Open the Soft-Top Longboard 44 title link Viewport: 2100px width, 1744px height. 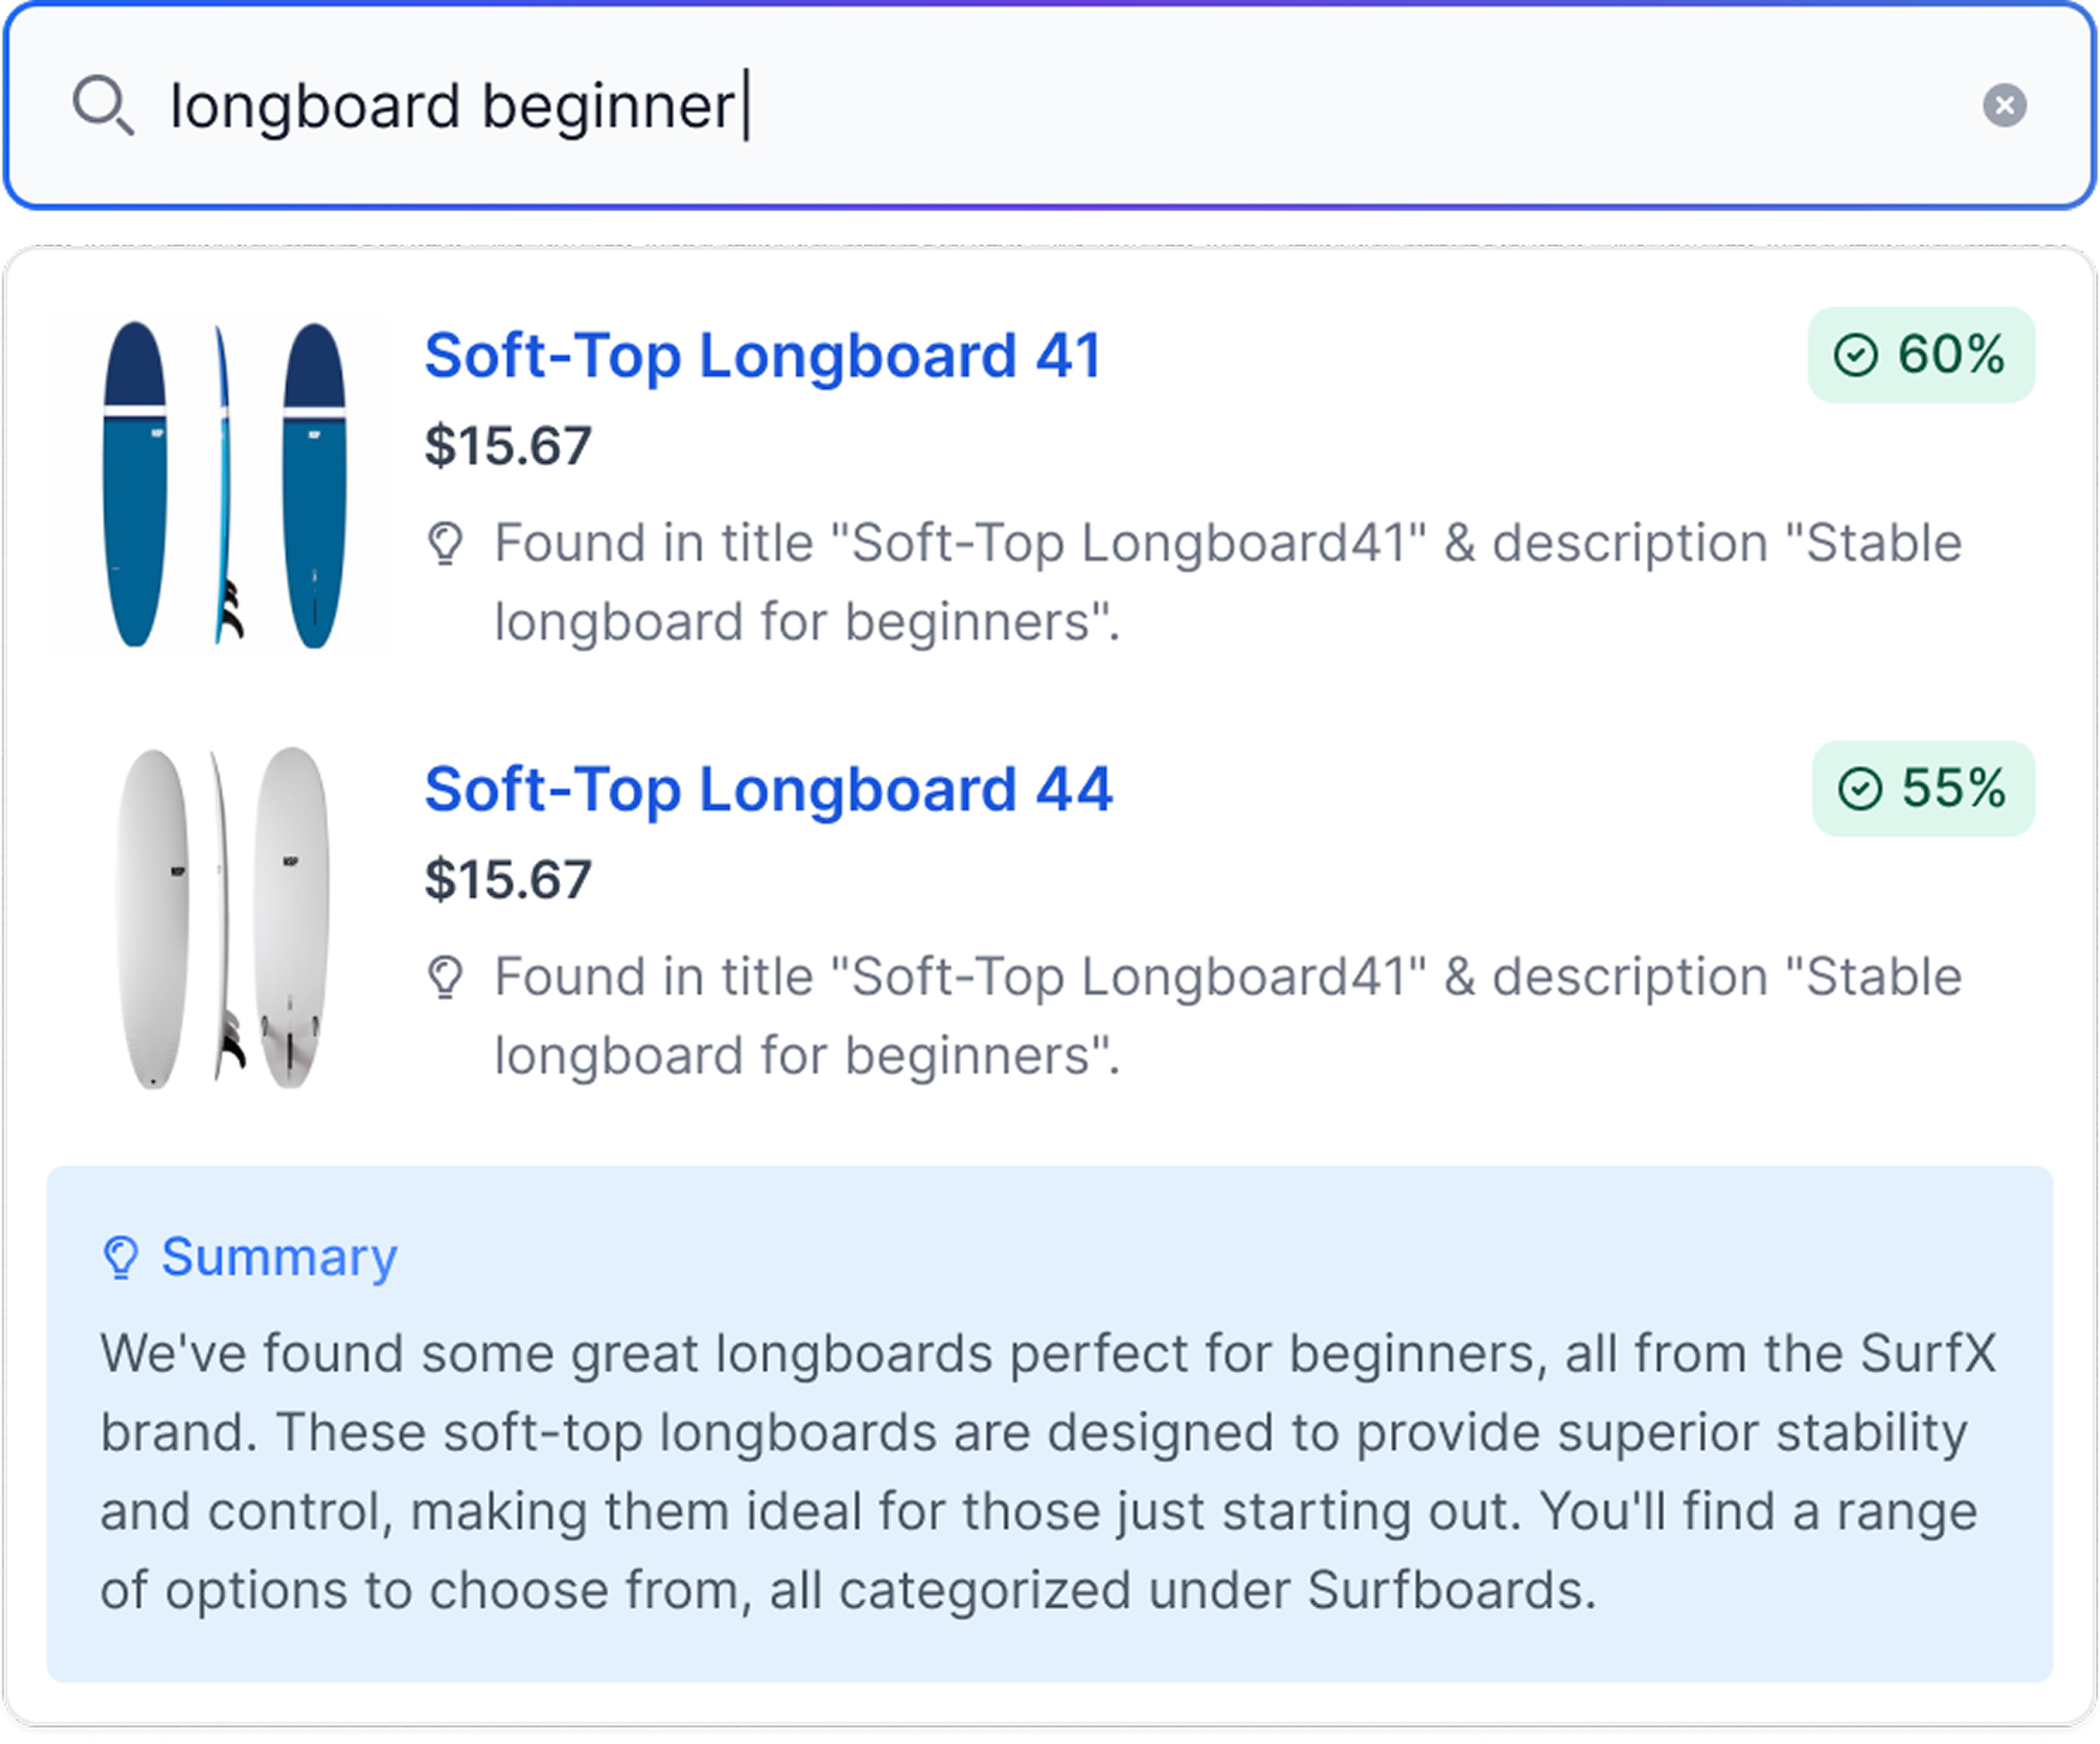click(x=768, y=790)
